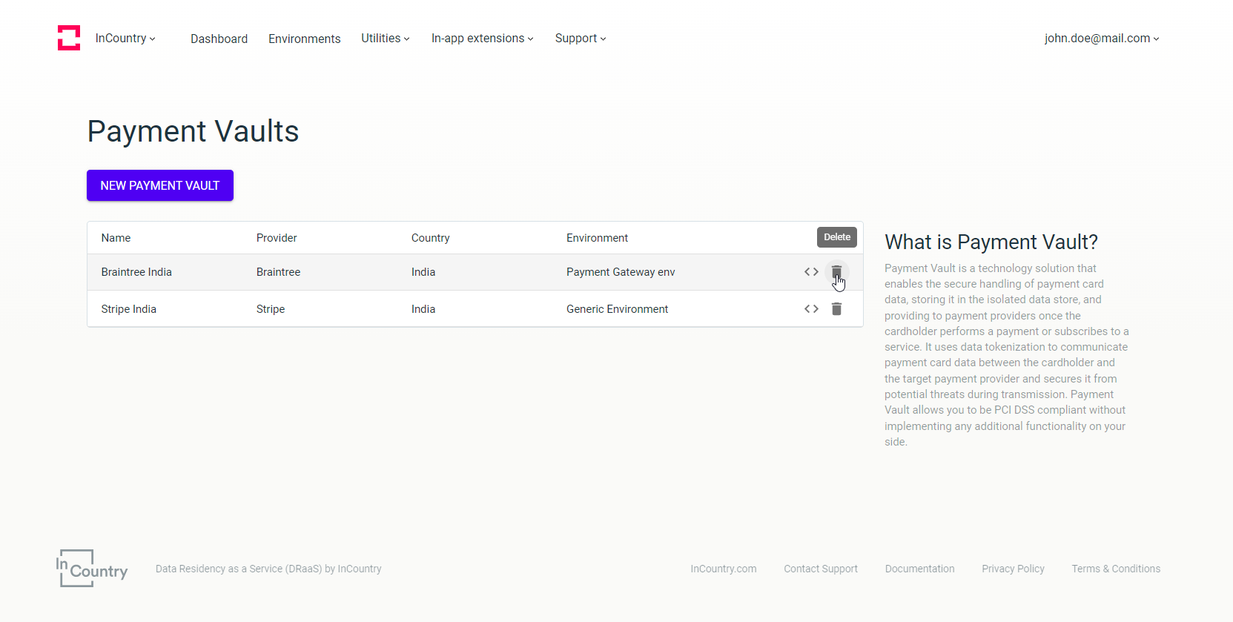
Task: Click the Payment Vaults page heading
Action: coord(193,131)
